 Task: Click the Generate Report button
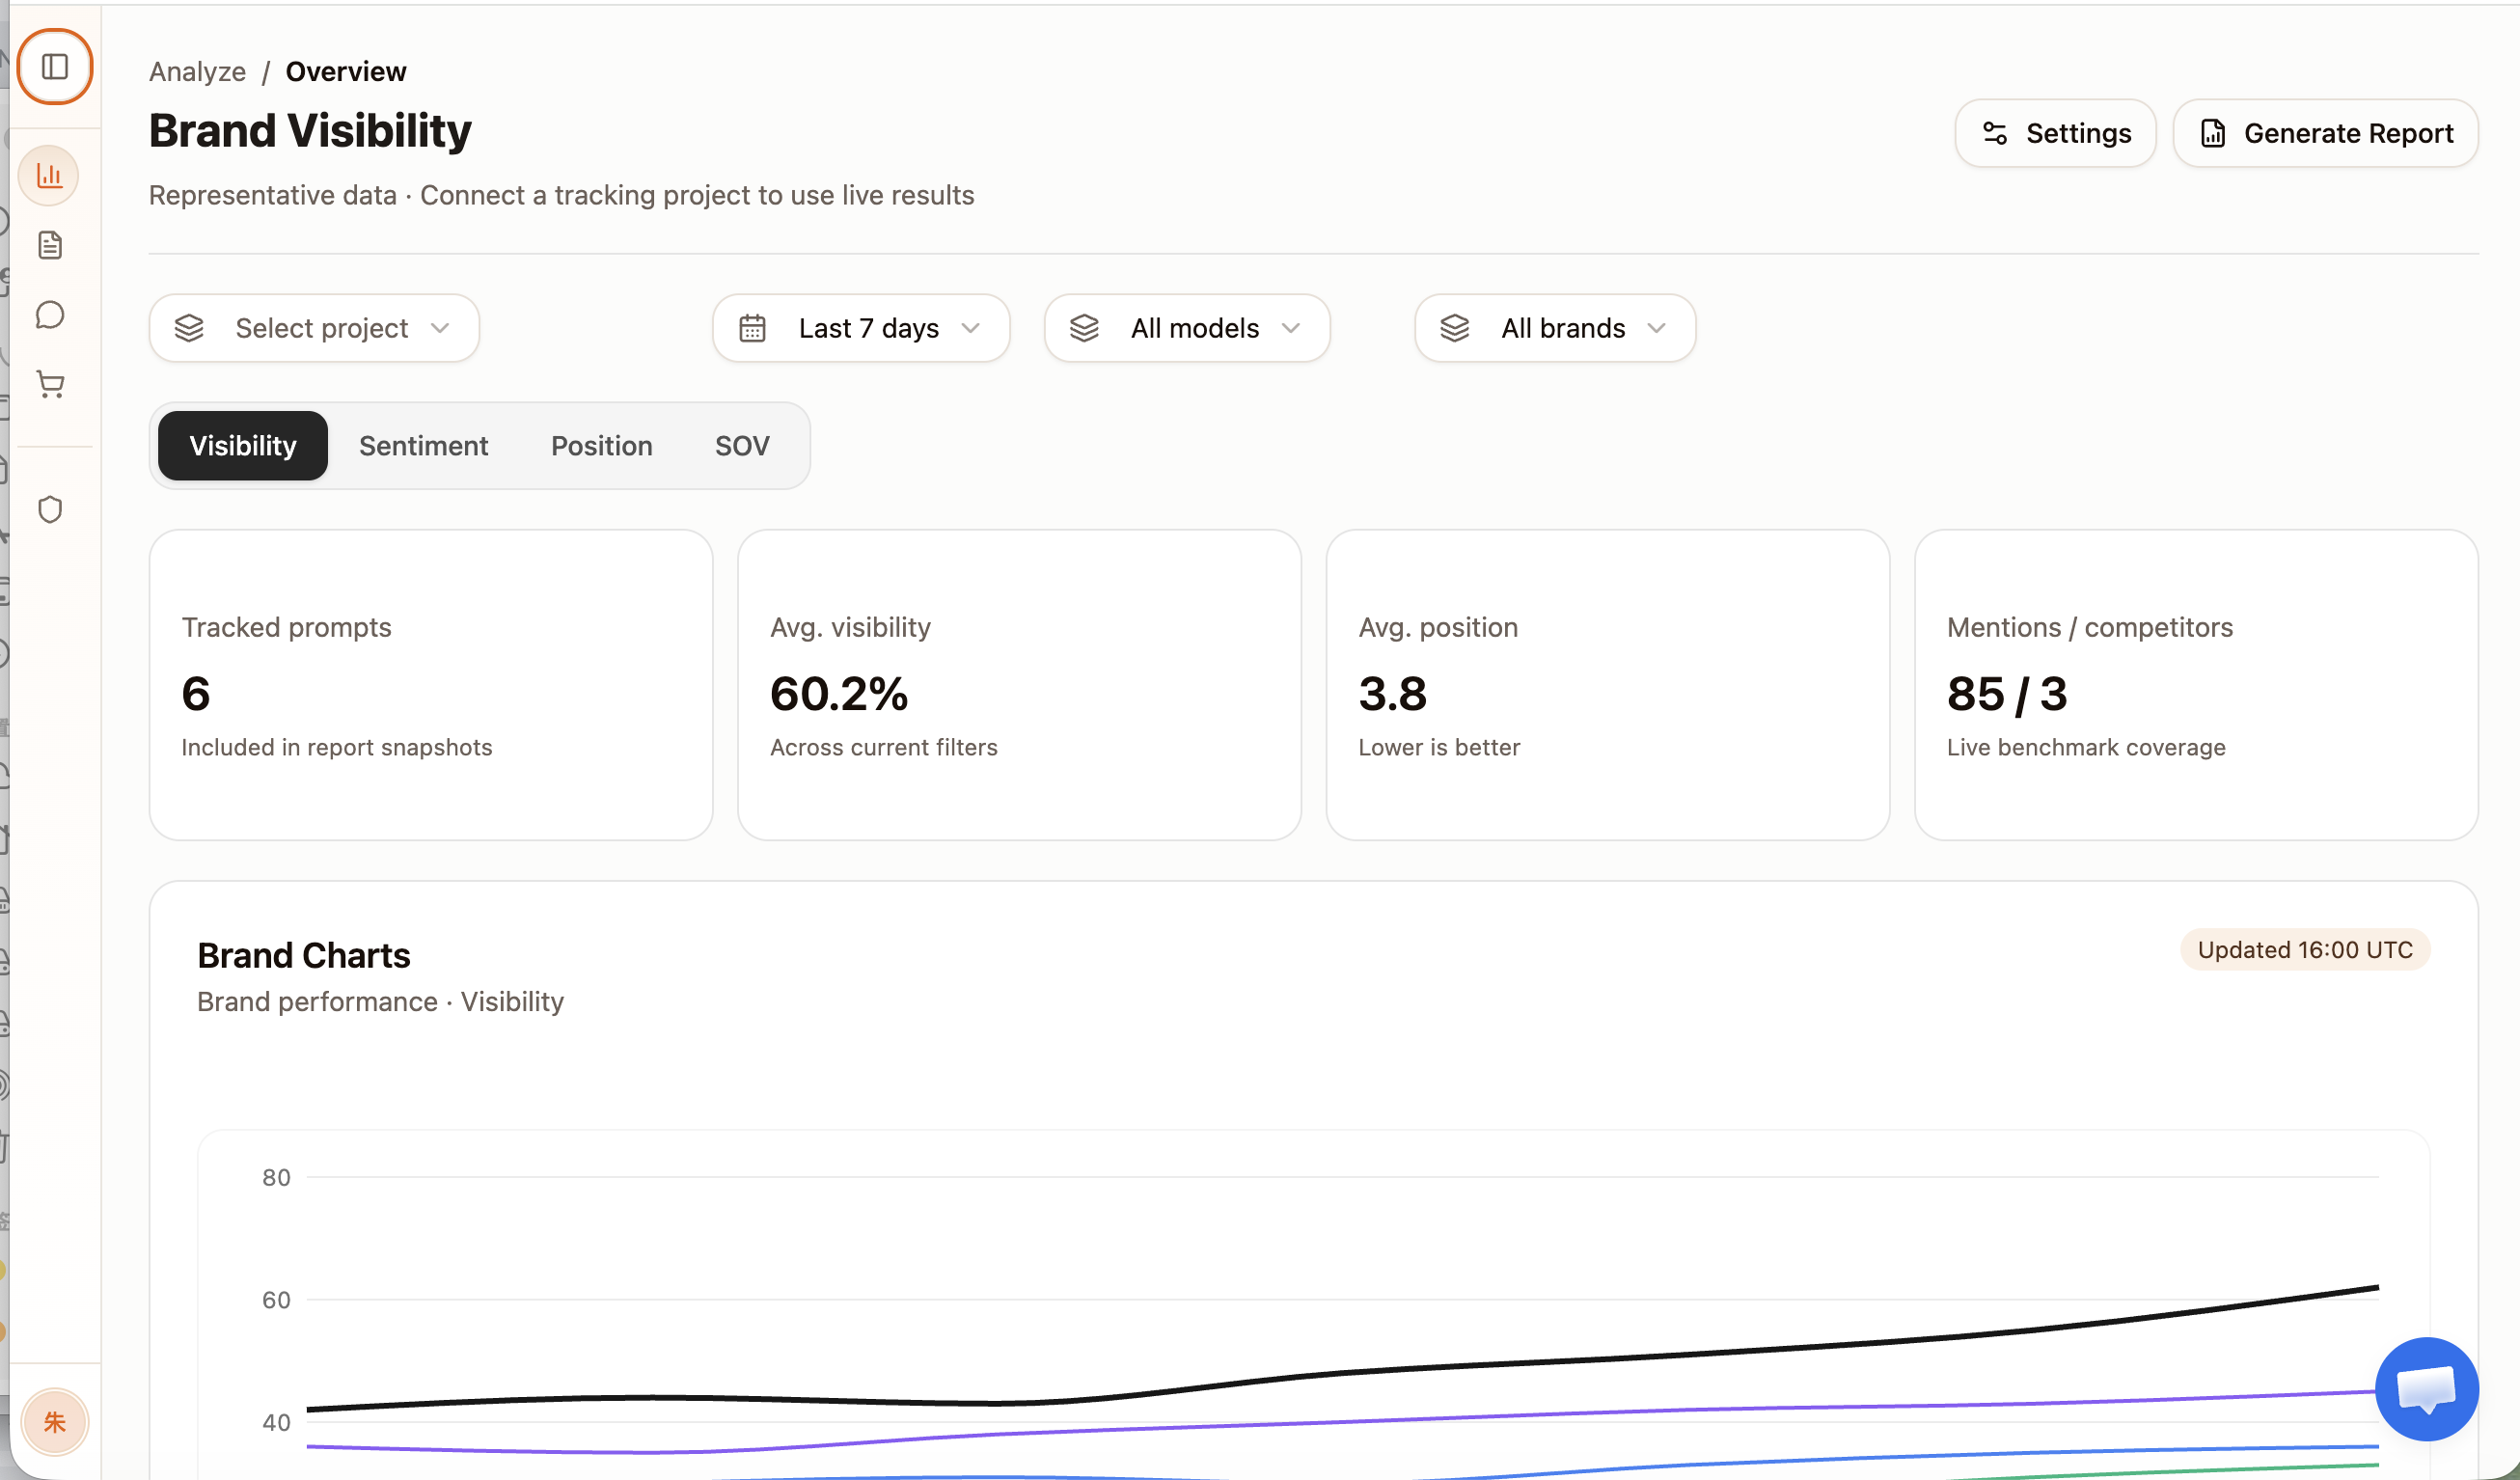(x=2325, y=133)
